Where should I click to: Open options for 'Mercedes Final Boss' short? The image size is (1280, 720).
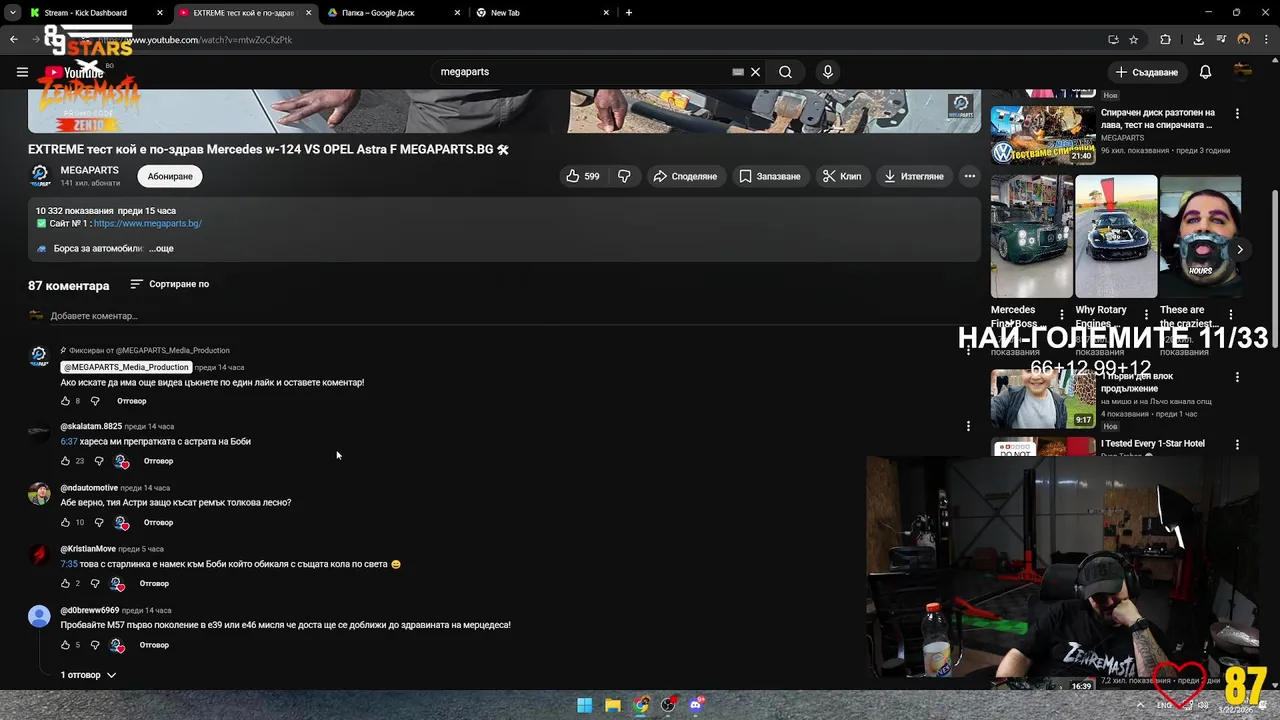pyautogui.click(x=1062, y=315)
